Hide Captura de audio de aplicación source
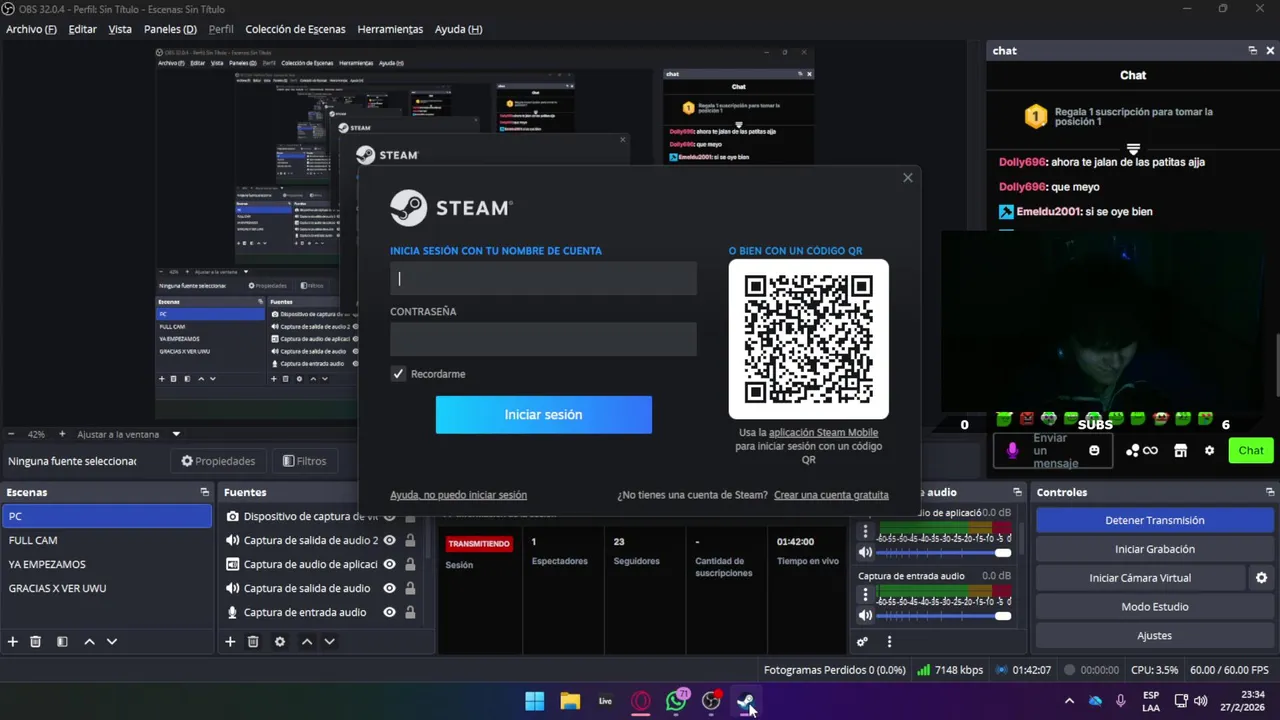The image size is (1280, 720). pos(389,564)
